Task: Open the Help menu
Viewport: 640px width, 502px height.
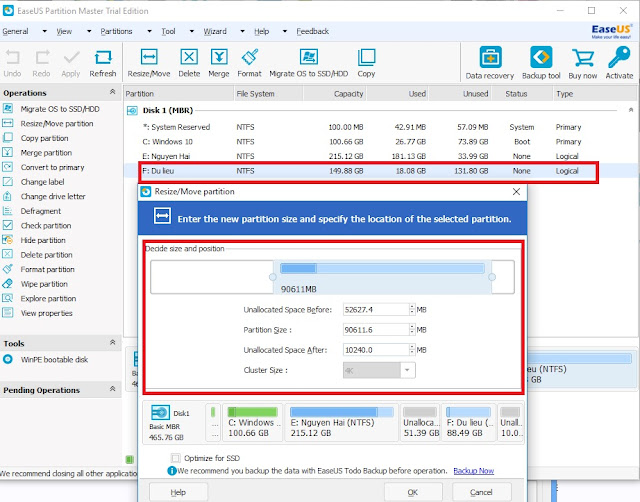Action: click(x=262, y=31)
